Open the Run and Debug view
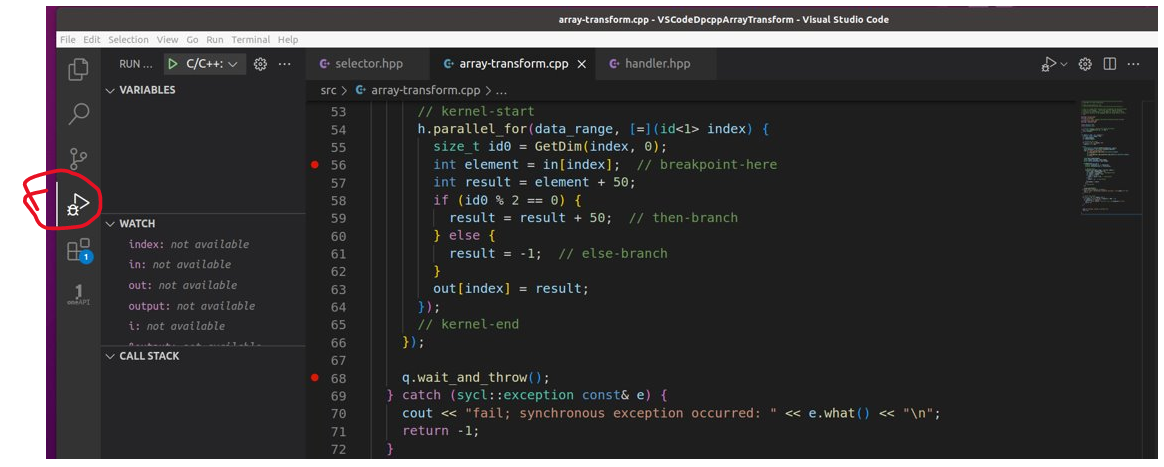The height and width of the screenshot is (467, 1164). (x=77, y=203)
